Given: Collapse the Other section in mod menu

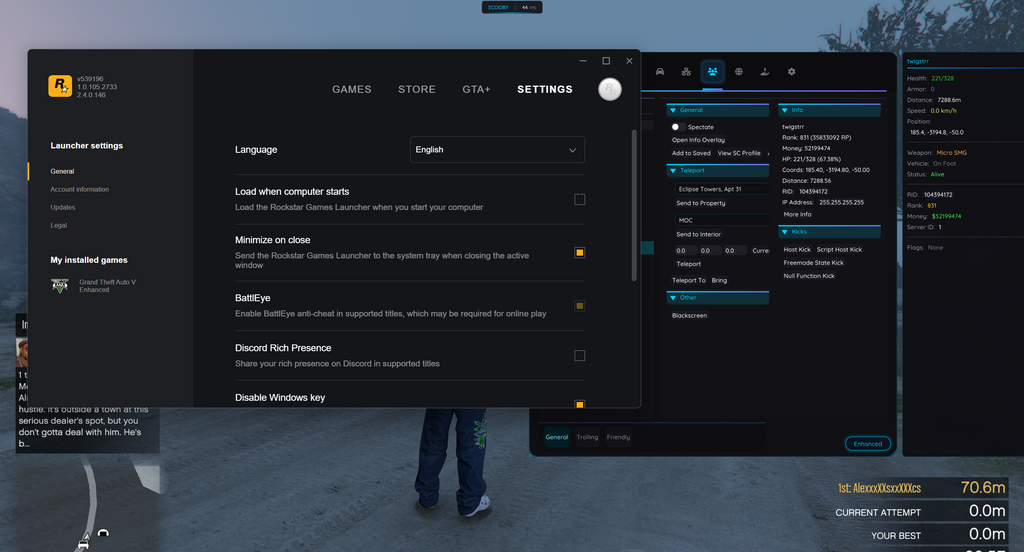Looking at the screenshot, I should pyautogui.click(x=718, y=298).
